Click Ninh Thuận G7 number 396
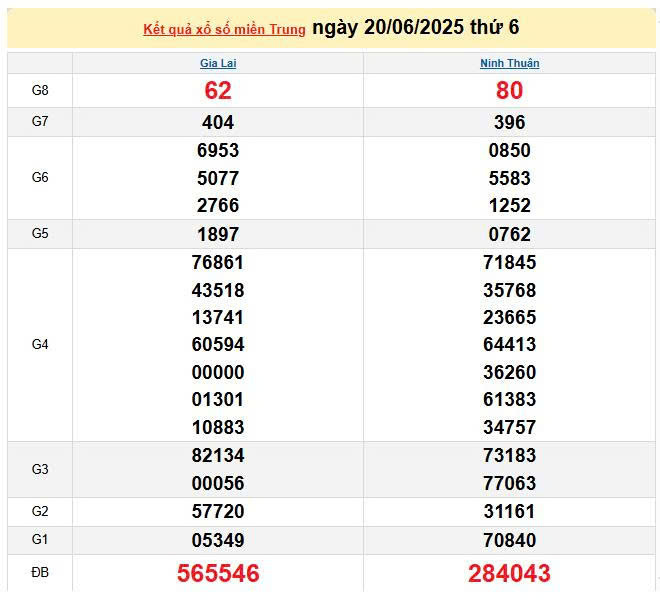 (x=509, y=122)
